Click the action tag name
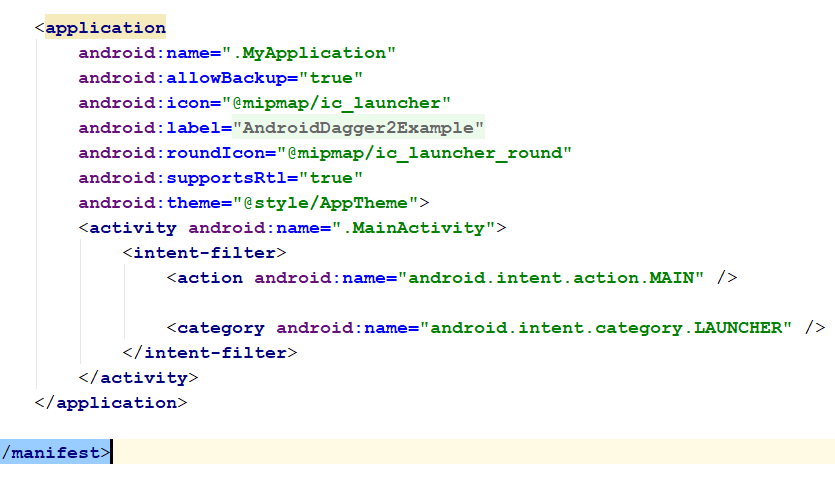The image size is (835, 478). coord(209,278)
